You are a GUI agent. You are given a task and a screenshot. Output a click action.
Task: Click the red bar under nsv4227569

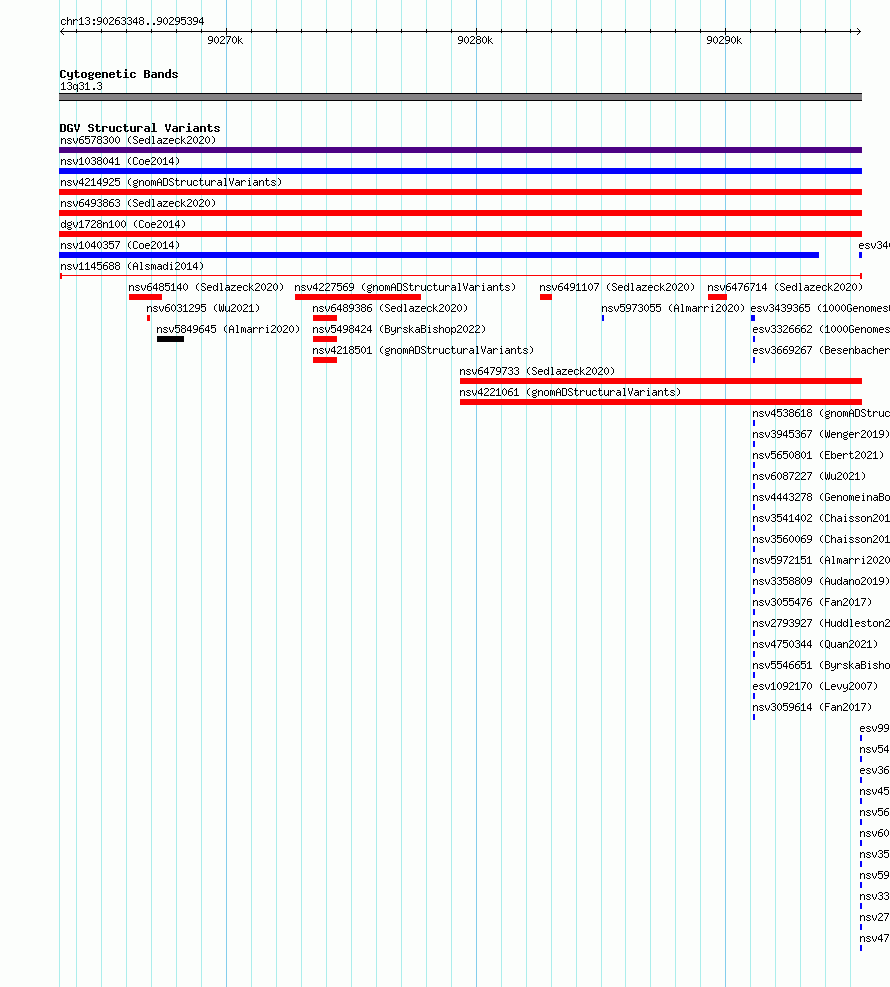(x=358, y=297)
